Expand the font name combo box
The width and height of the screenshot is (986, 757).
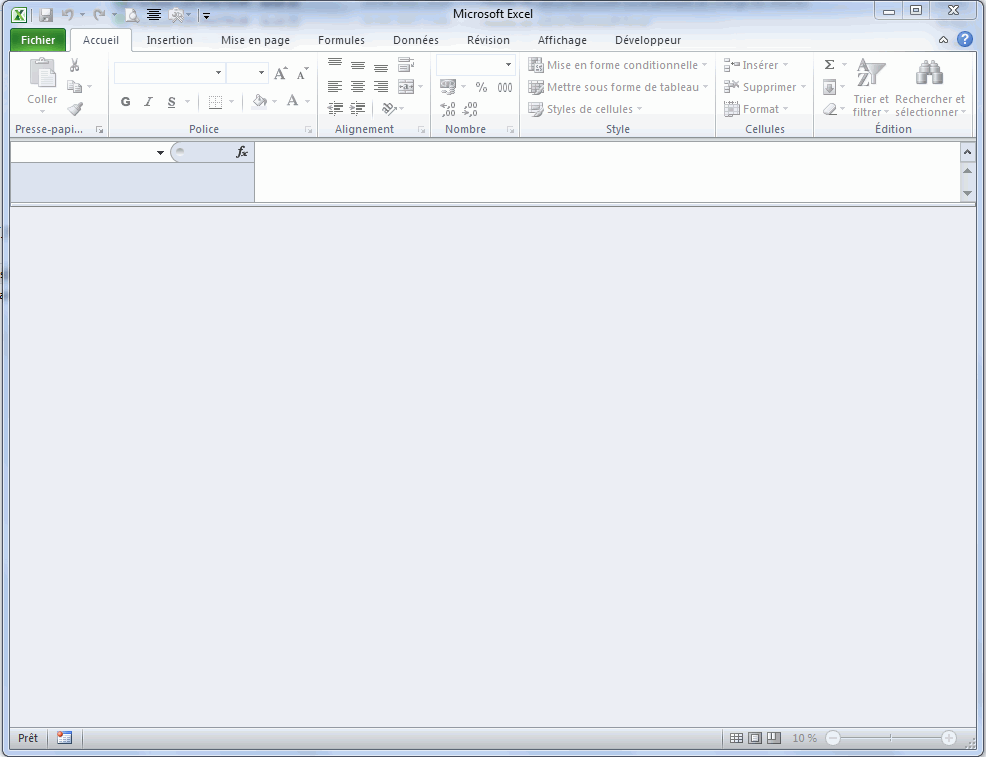218,73
